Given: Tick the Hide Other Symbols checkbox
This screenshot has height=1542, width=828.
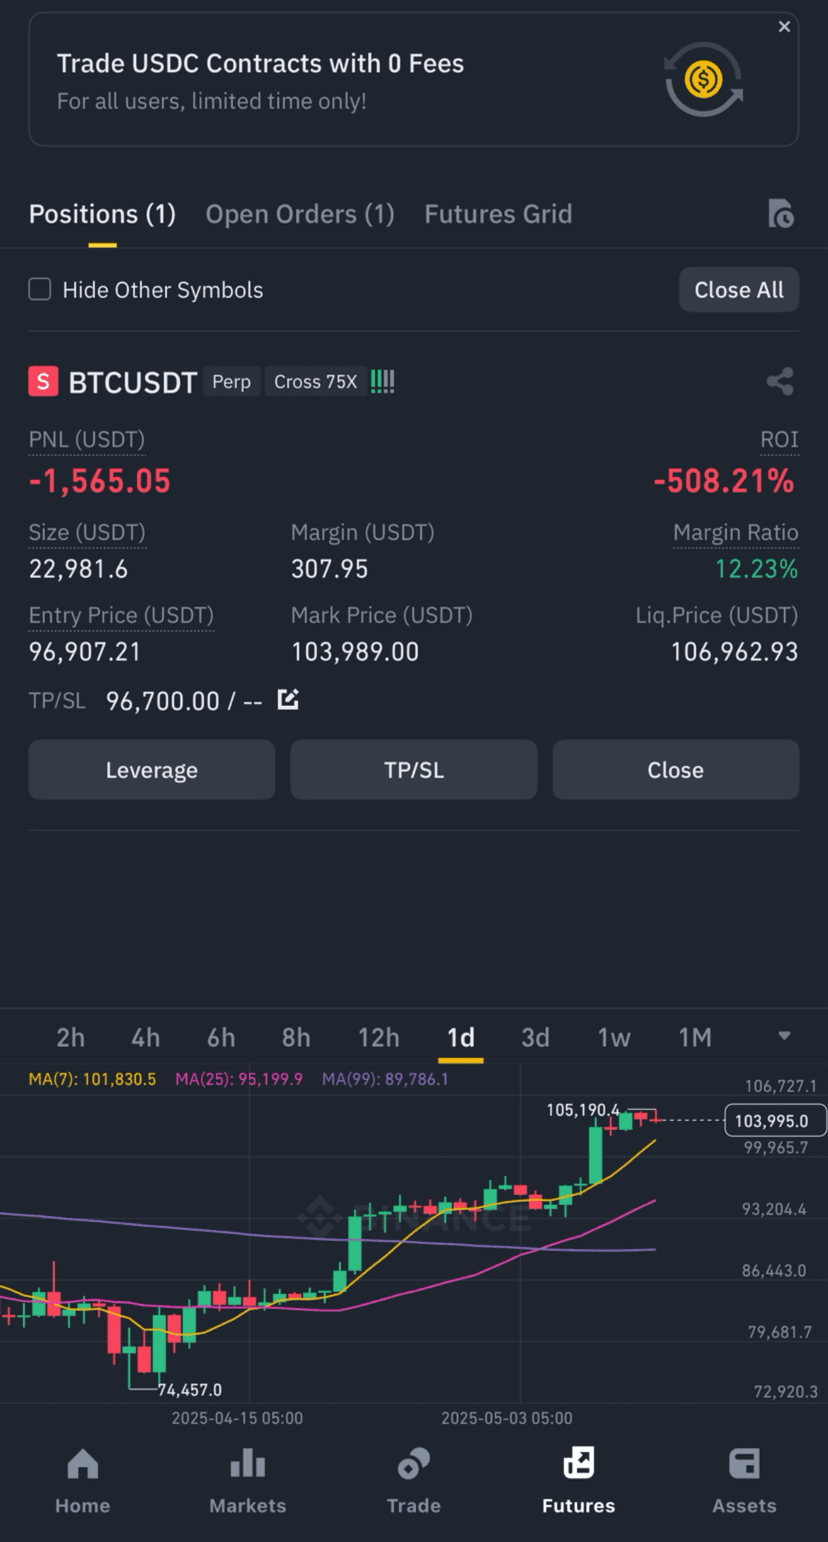Looking at the screenshot, I should point(40,290).
